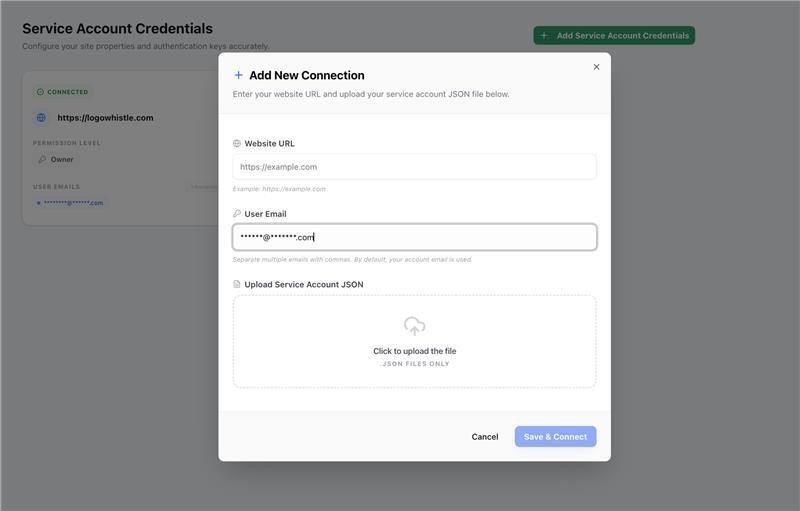Cancel the new connection dialog
Screen dimensions: 800x511
tap(485, 437)
